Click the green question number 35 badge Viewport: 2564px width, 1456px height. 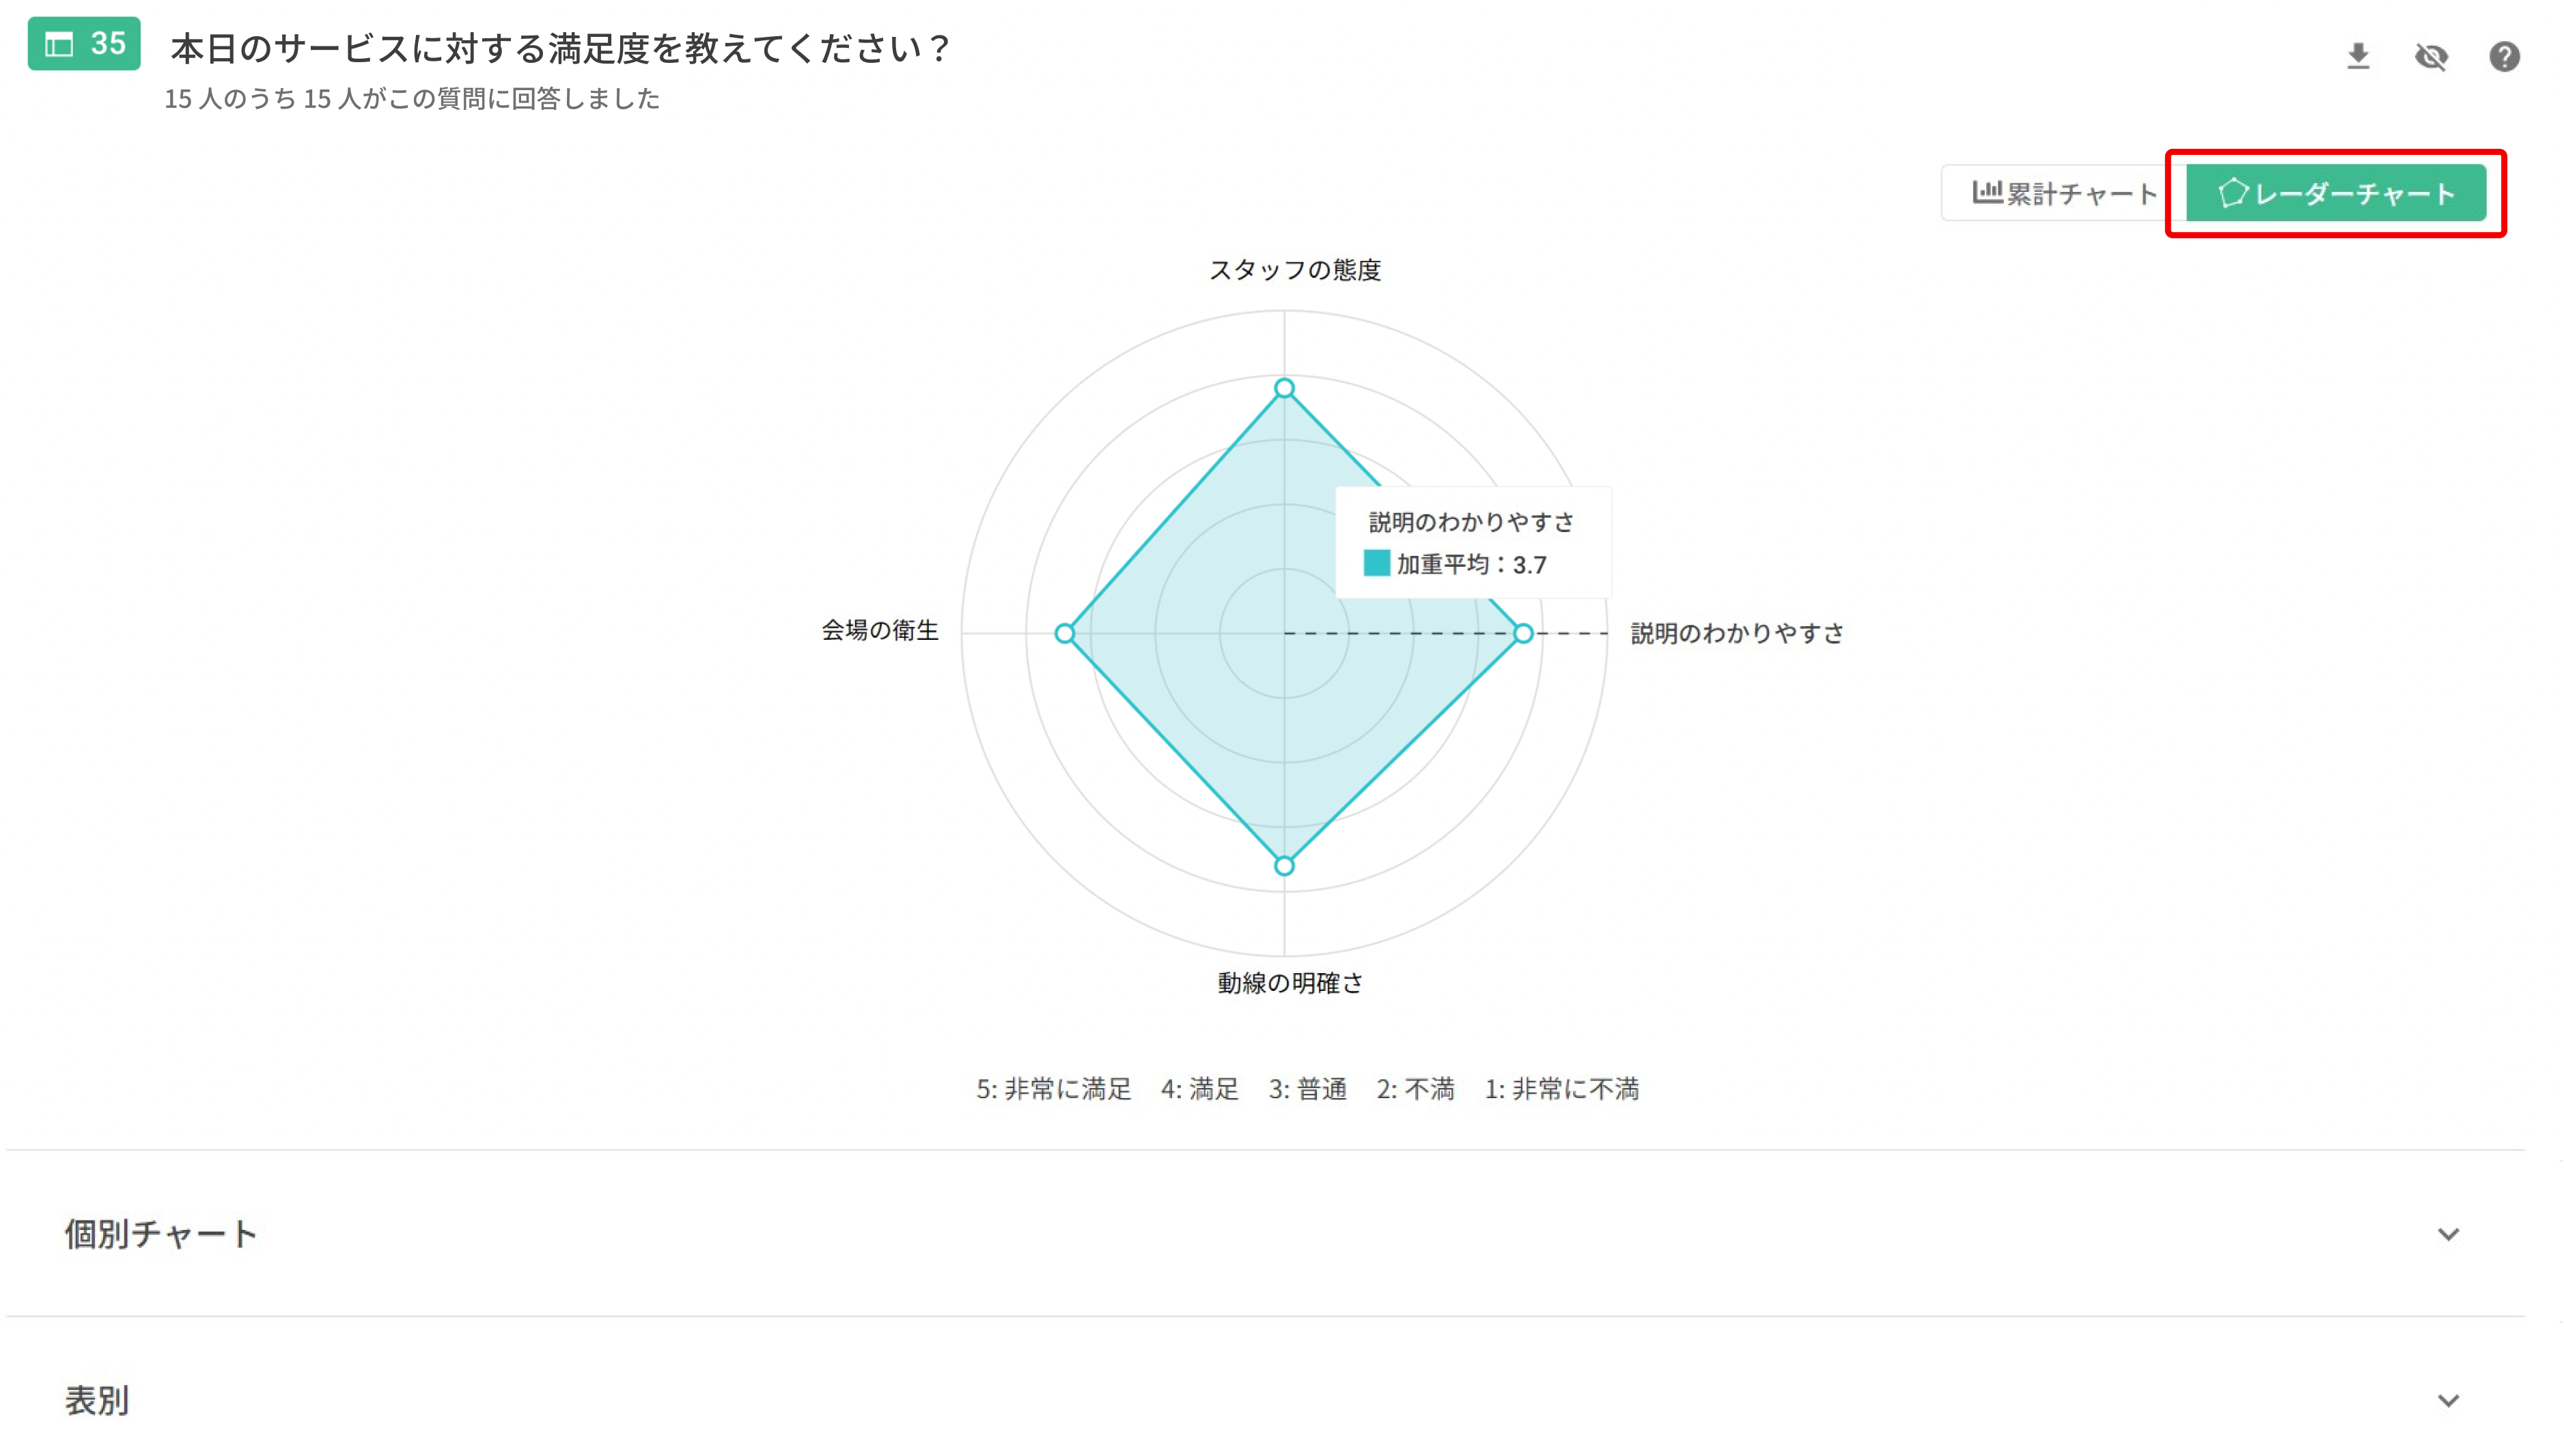pos(84,44)
